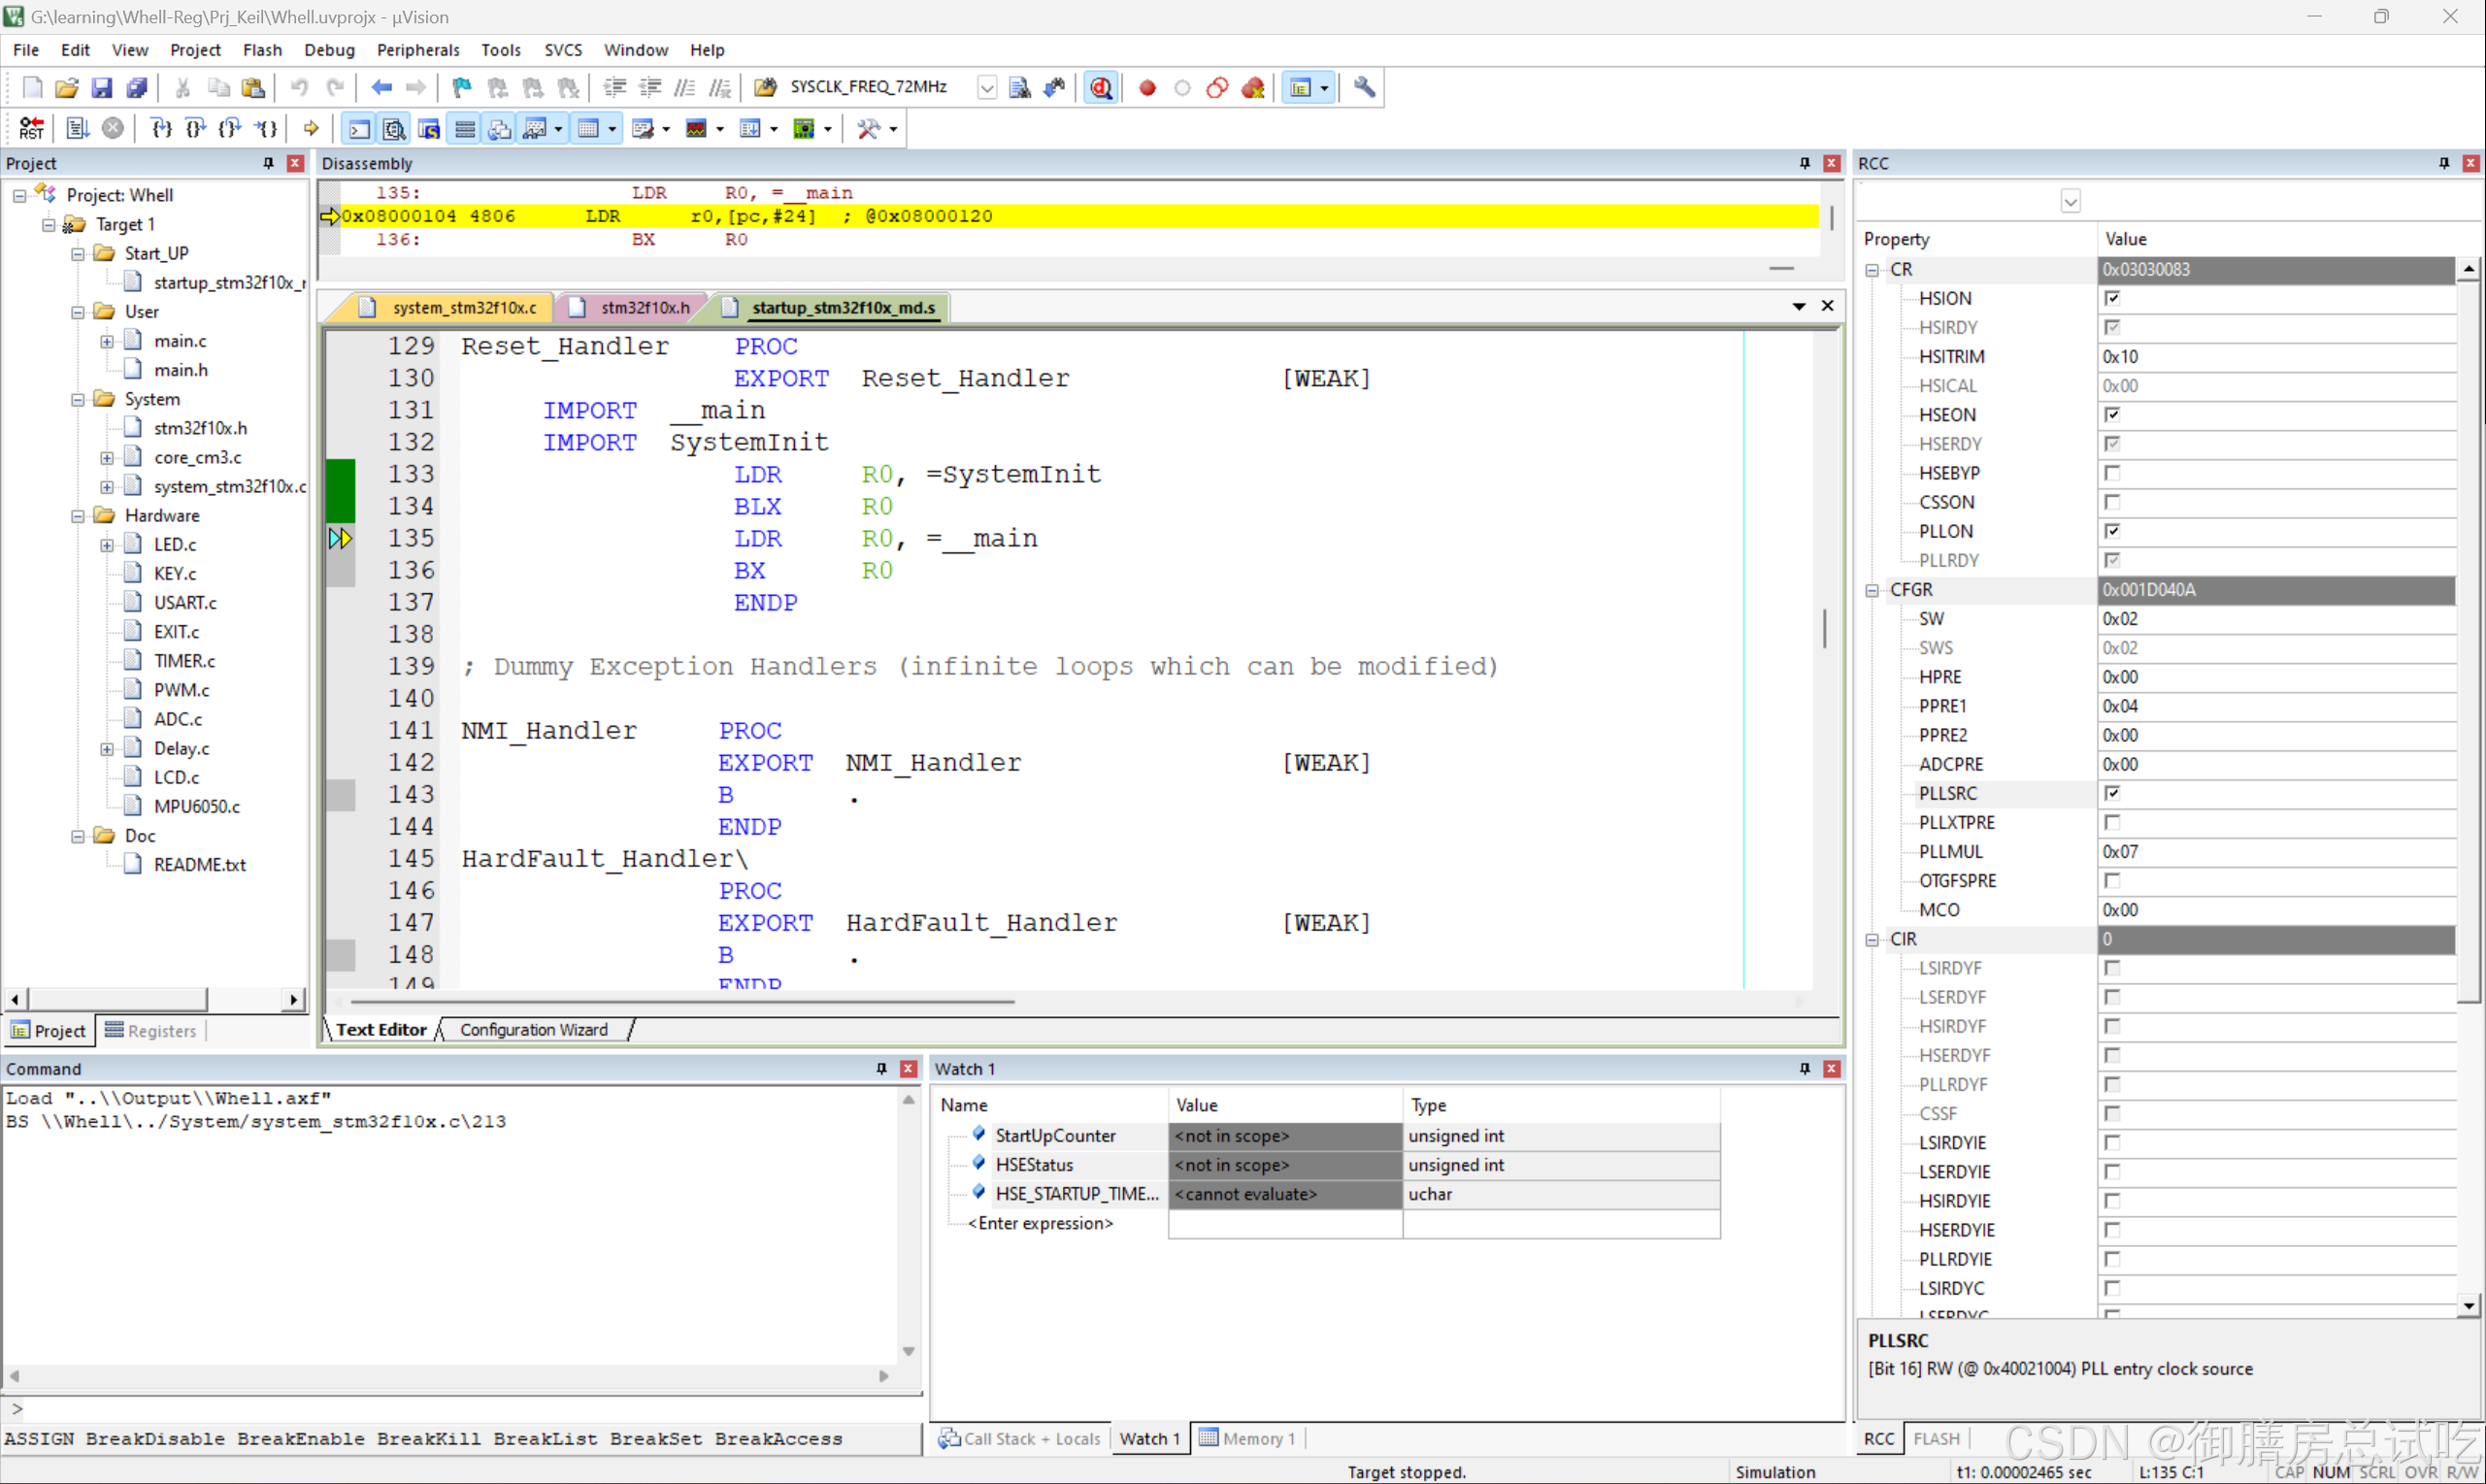Click the Step Over icon
The image size is (2486, 1484).
[196, 128]
